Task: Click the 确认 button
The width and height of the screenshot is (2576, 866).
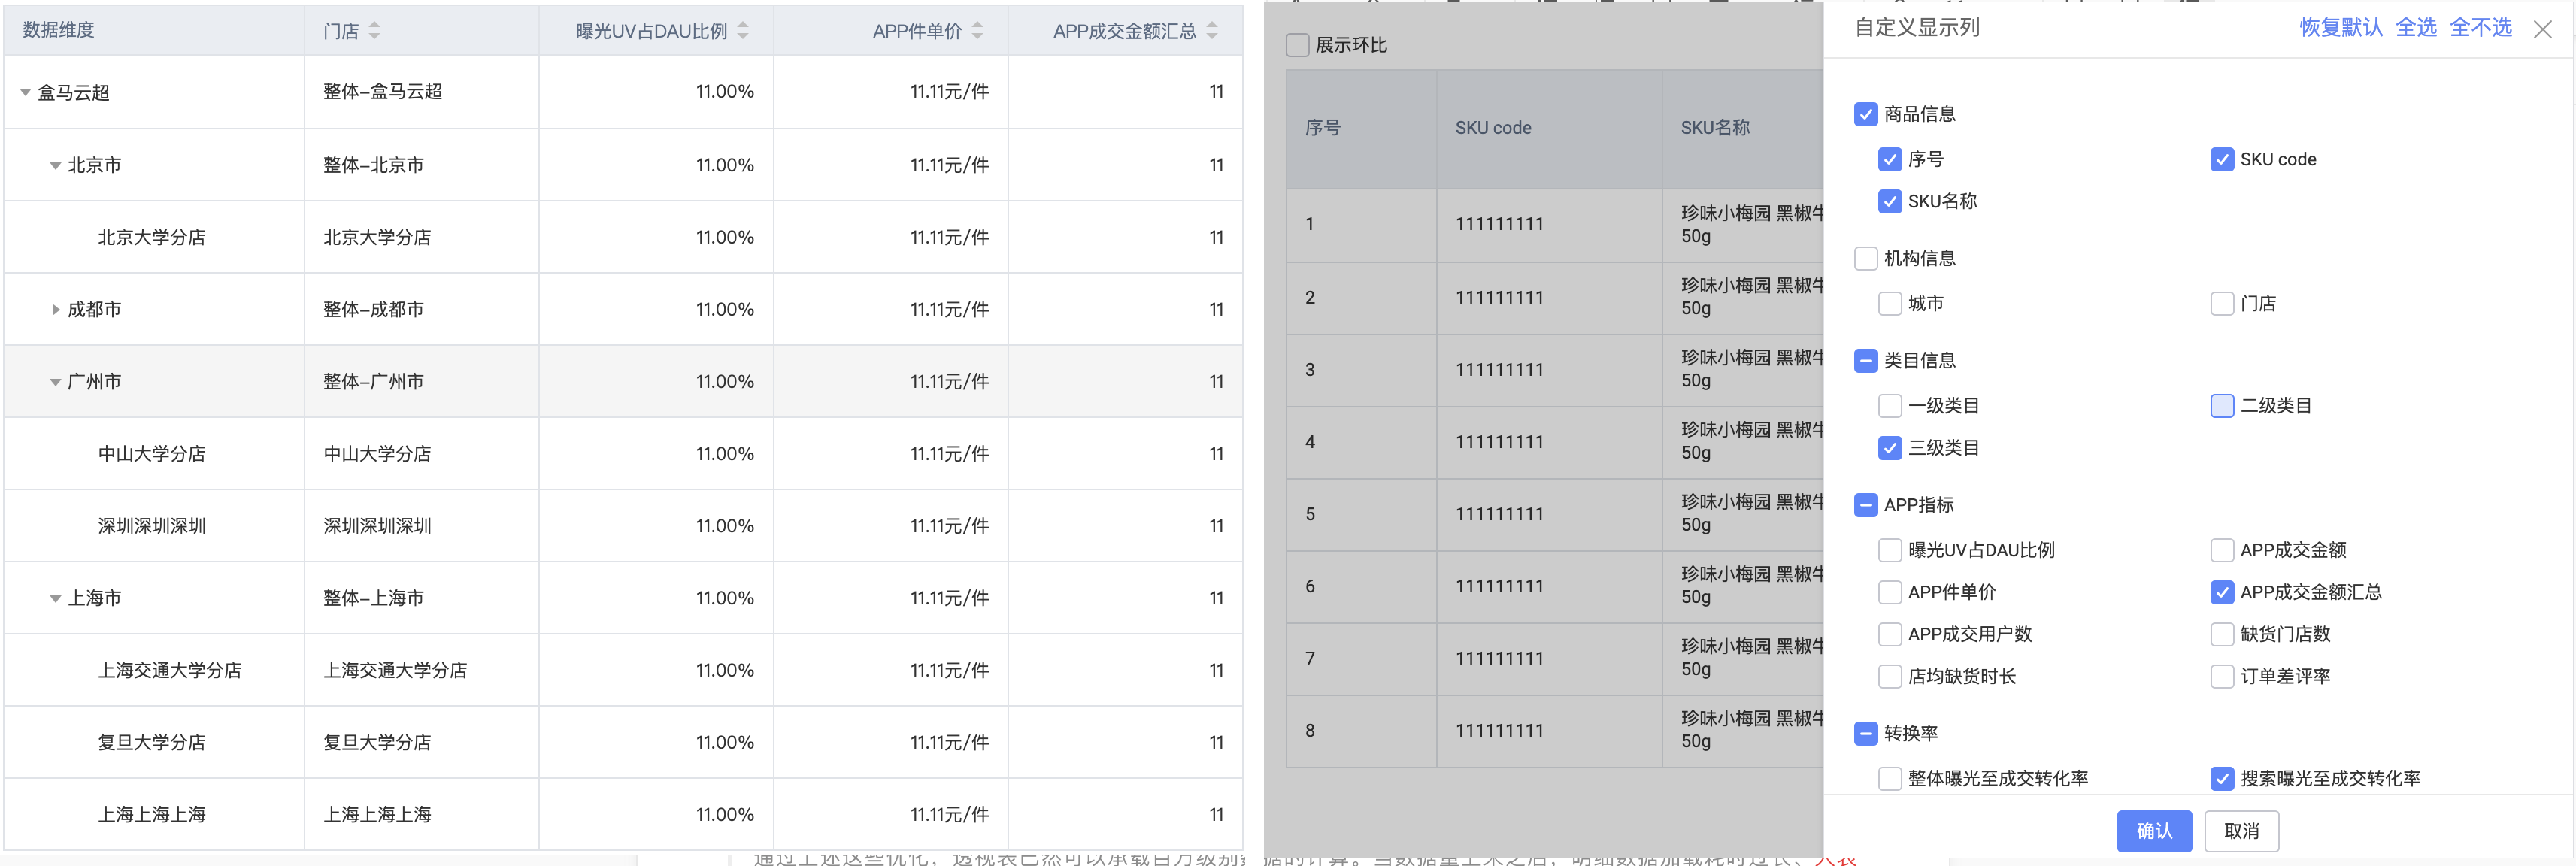Action: [2154, 831]
